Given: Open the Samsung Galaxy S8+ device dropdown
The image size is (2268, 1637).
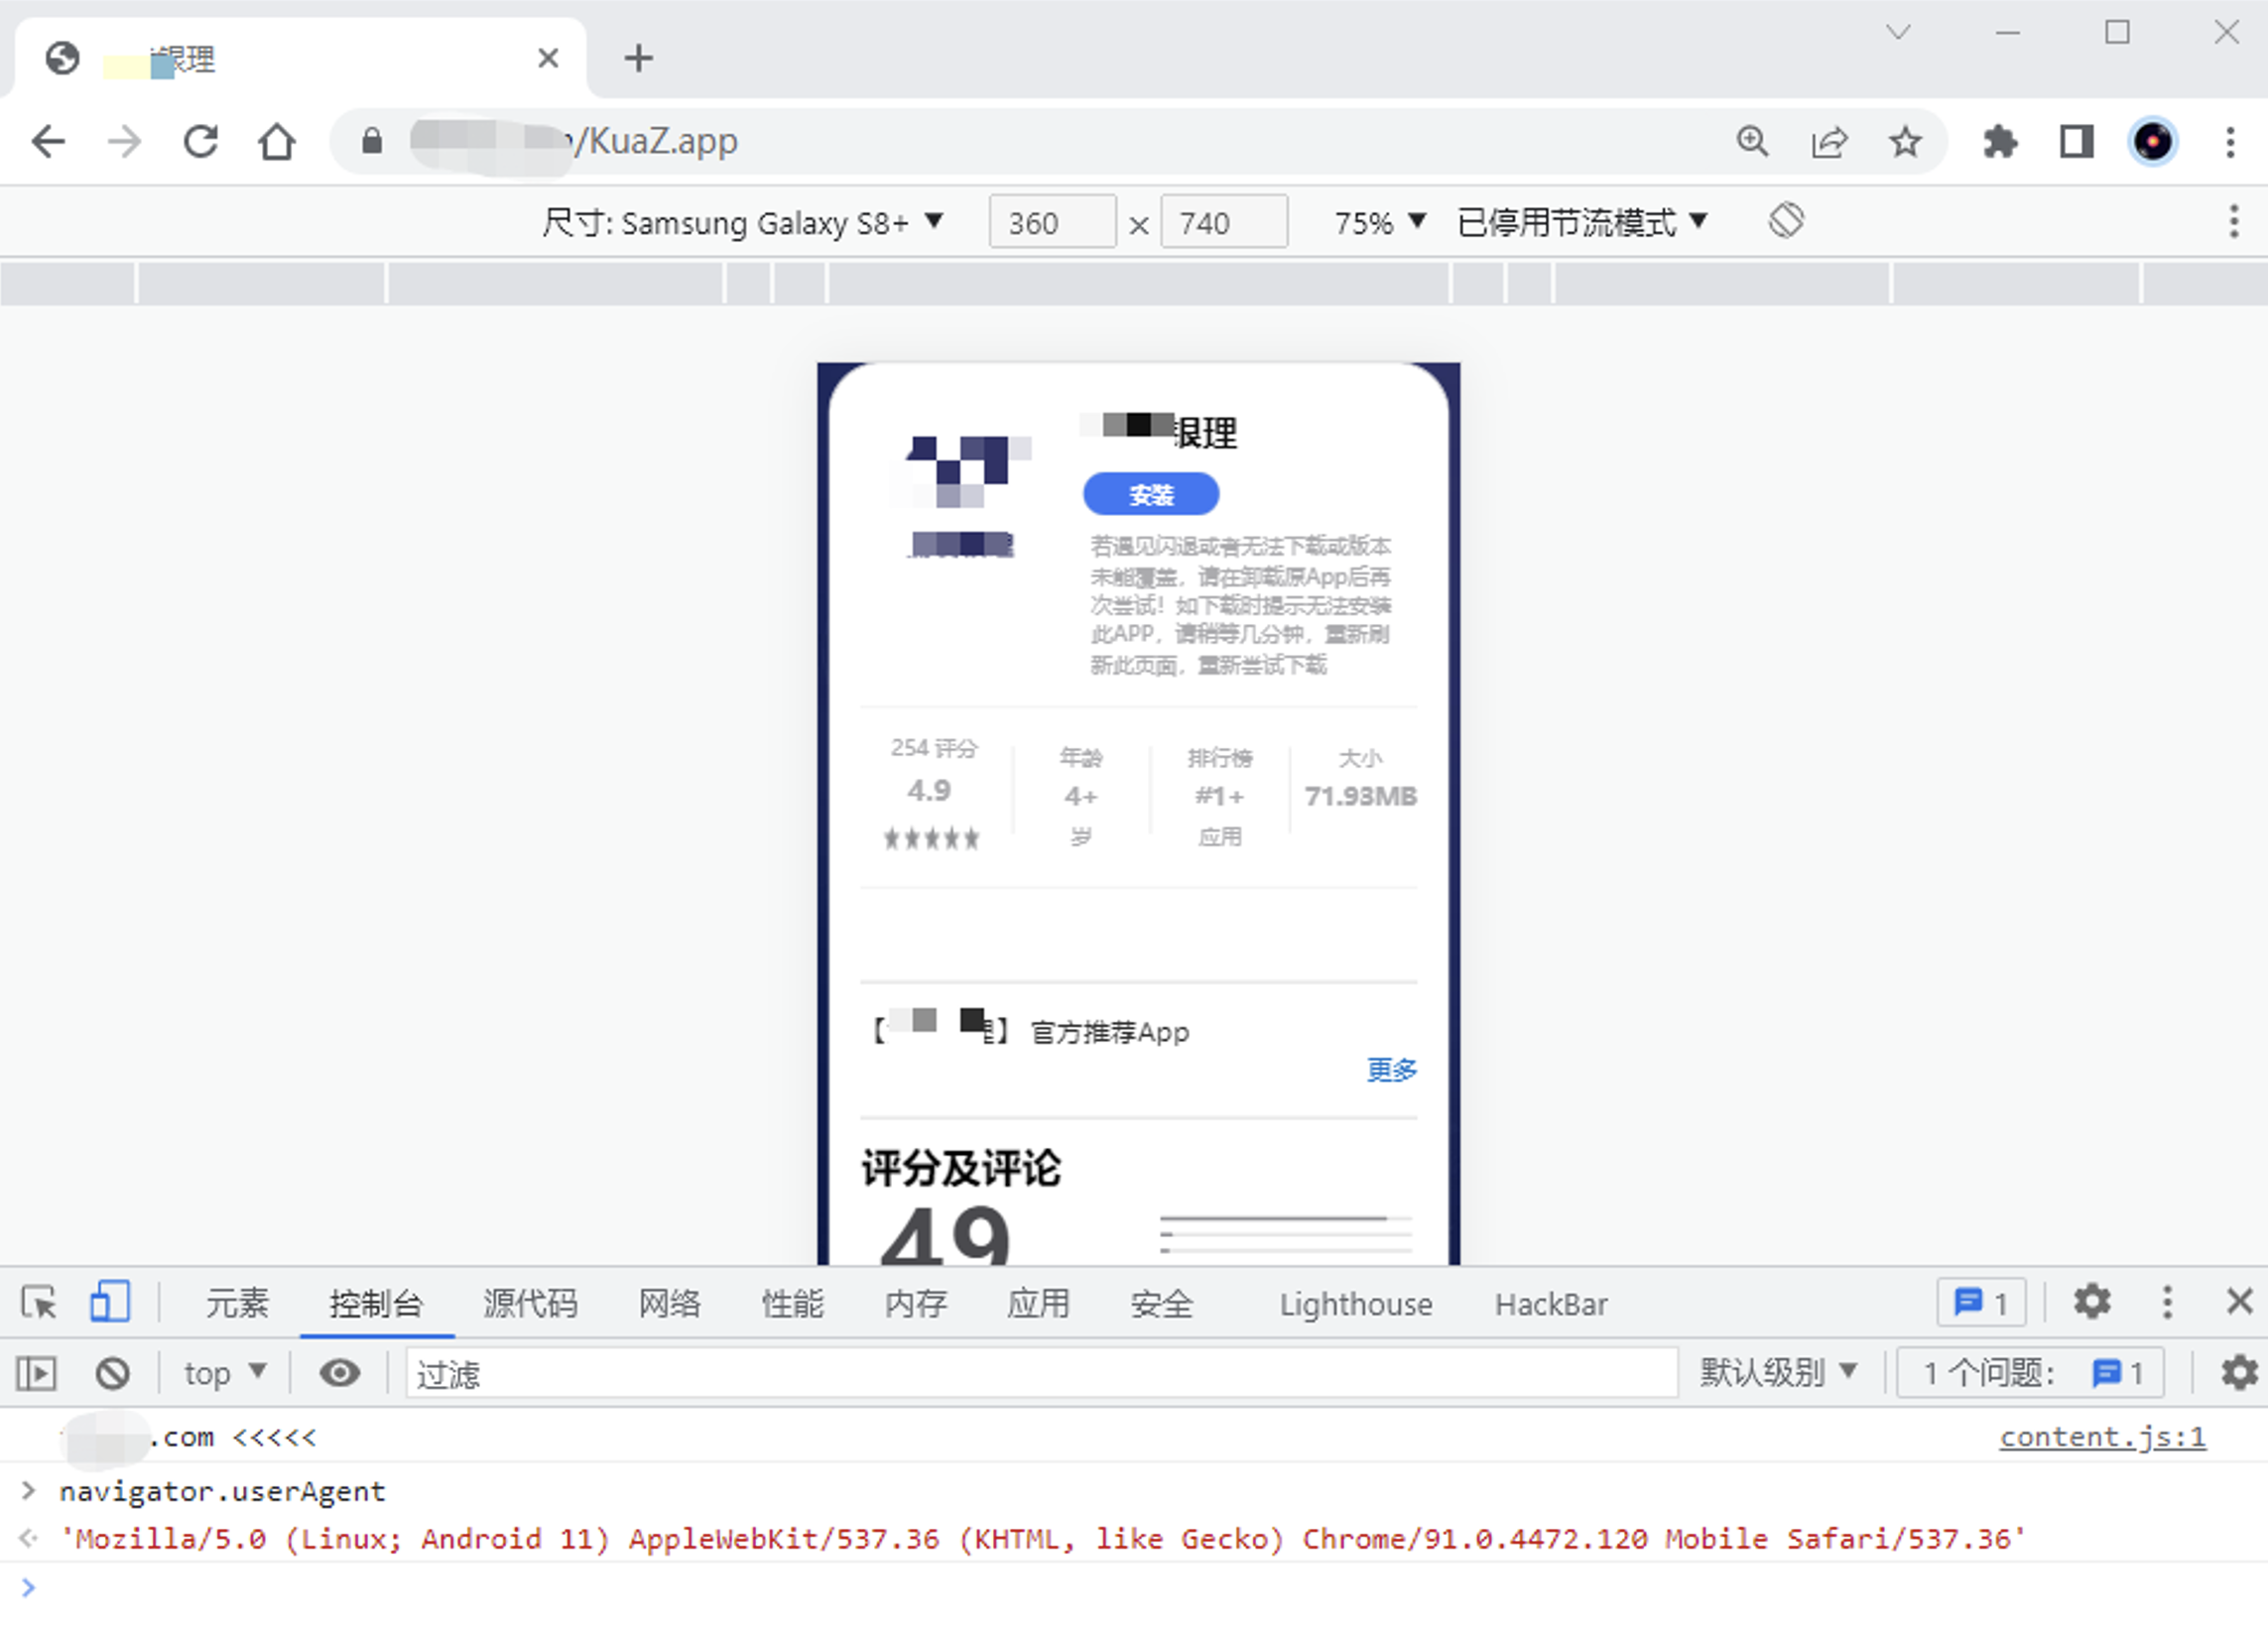Looking at the screenshot, I should 742,222.
